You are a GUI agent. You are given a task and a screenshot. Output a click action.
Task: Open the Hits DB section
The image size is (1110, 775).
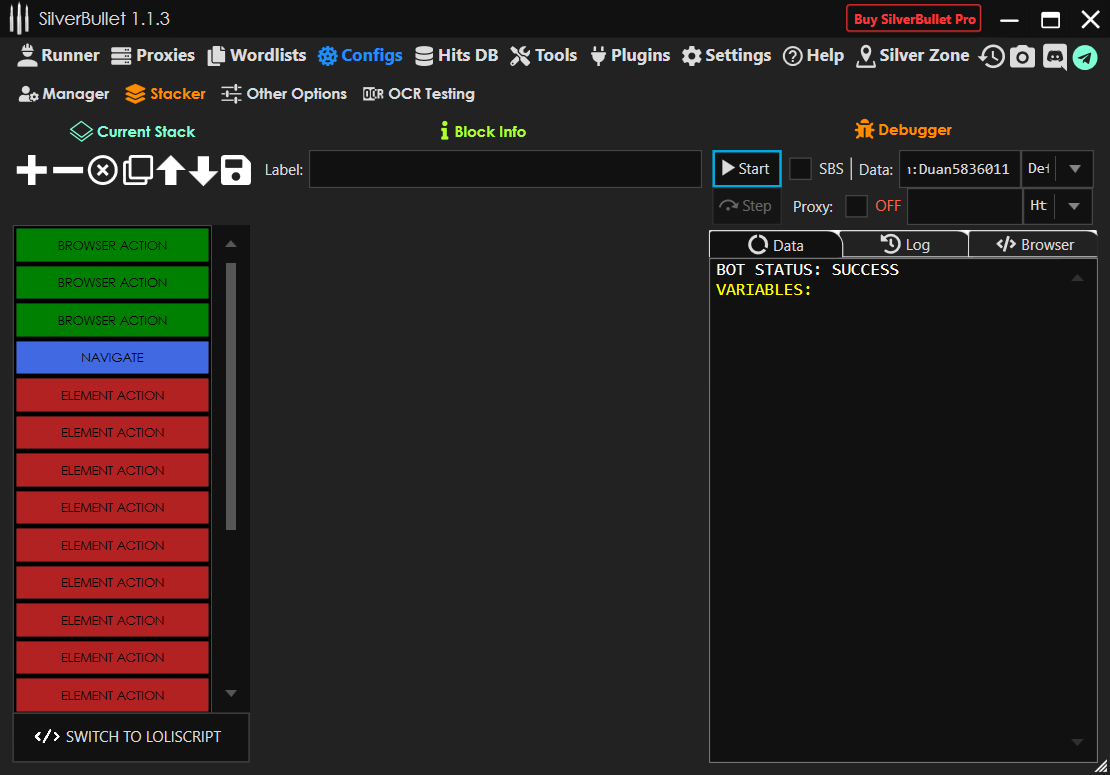pos(457,55)
